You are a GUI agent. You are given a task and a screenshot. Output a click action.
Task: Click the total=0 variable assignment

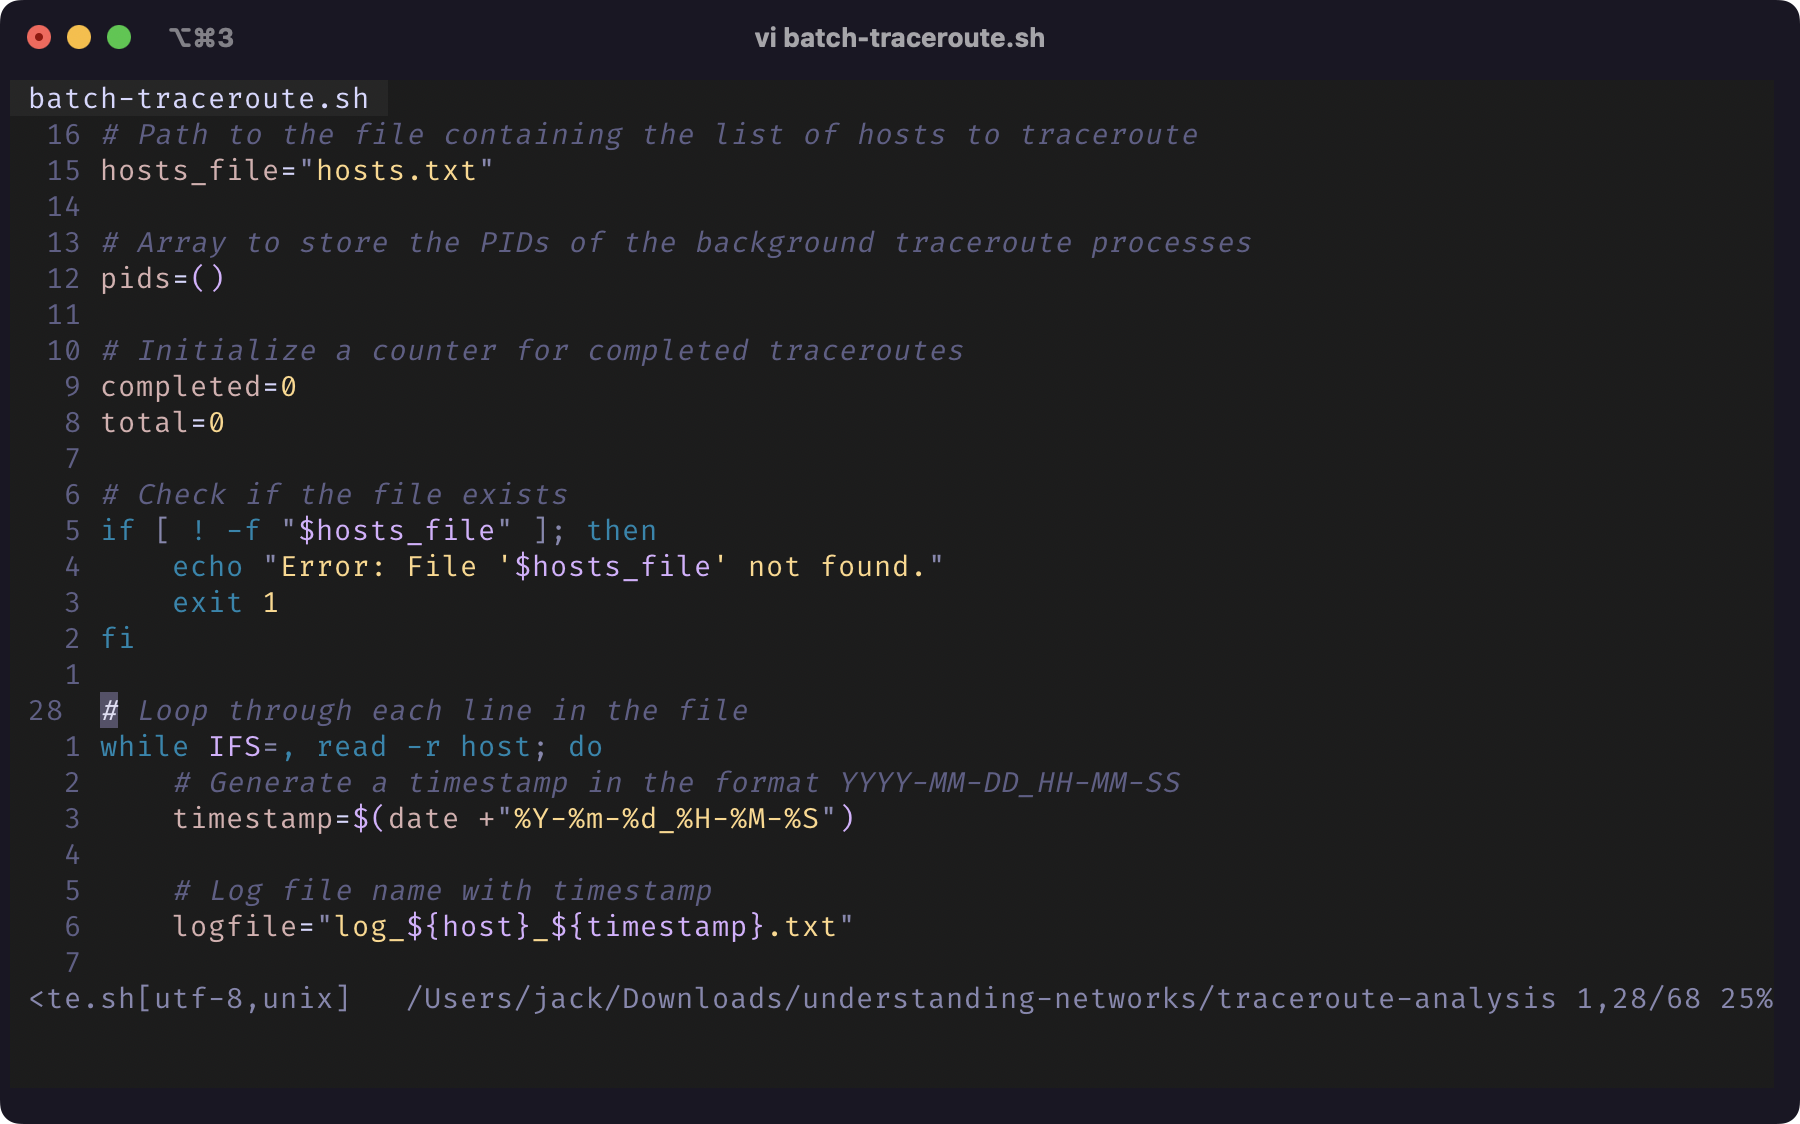pos(162,423)
